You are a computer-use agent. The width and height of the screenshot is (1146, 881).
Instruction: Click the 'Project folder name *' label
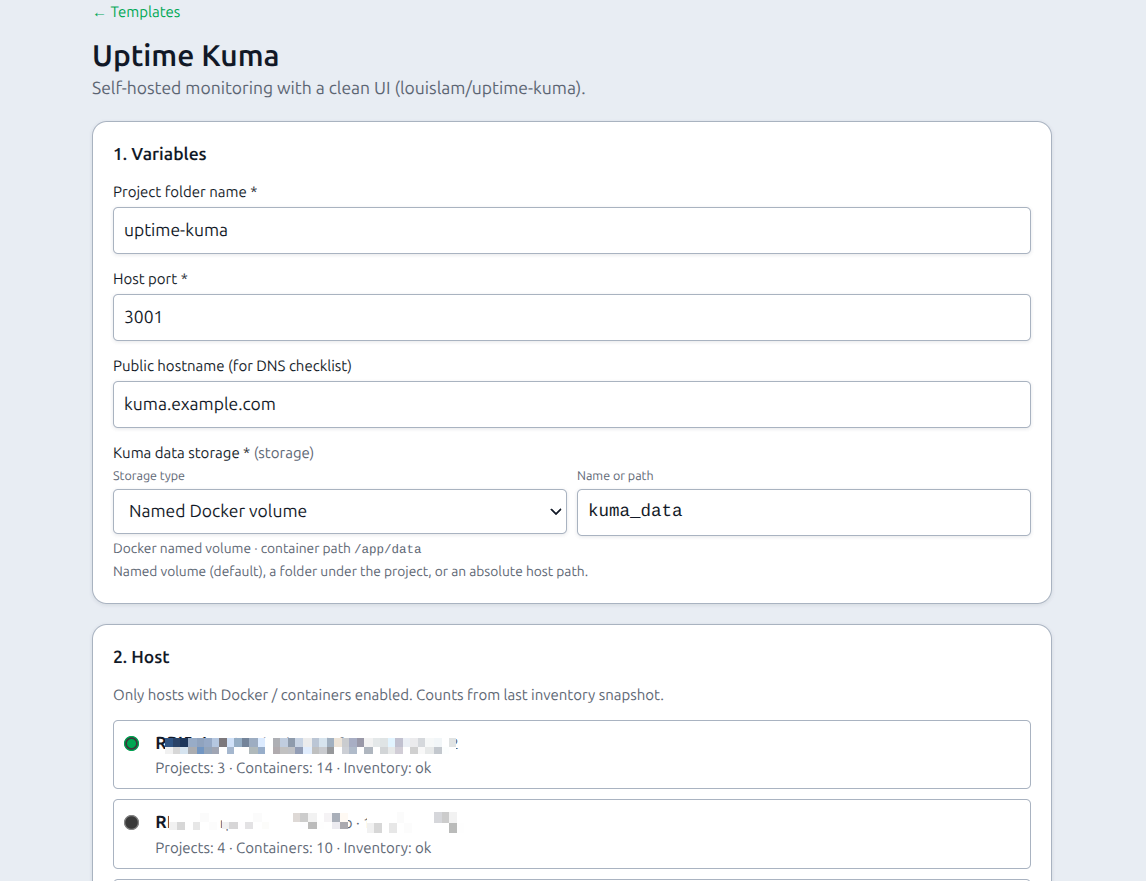[185, 192]
